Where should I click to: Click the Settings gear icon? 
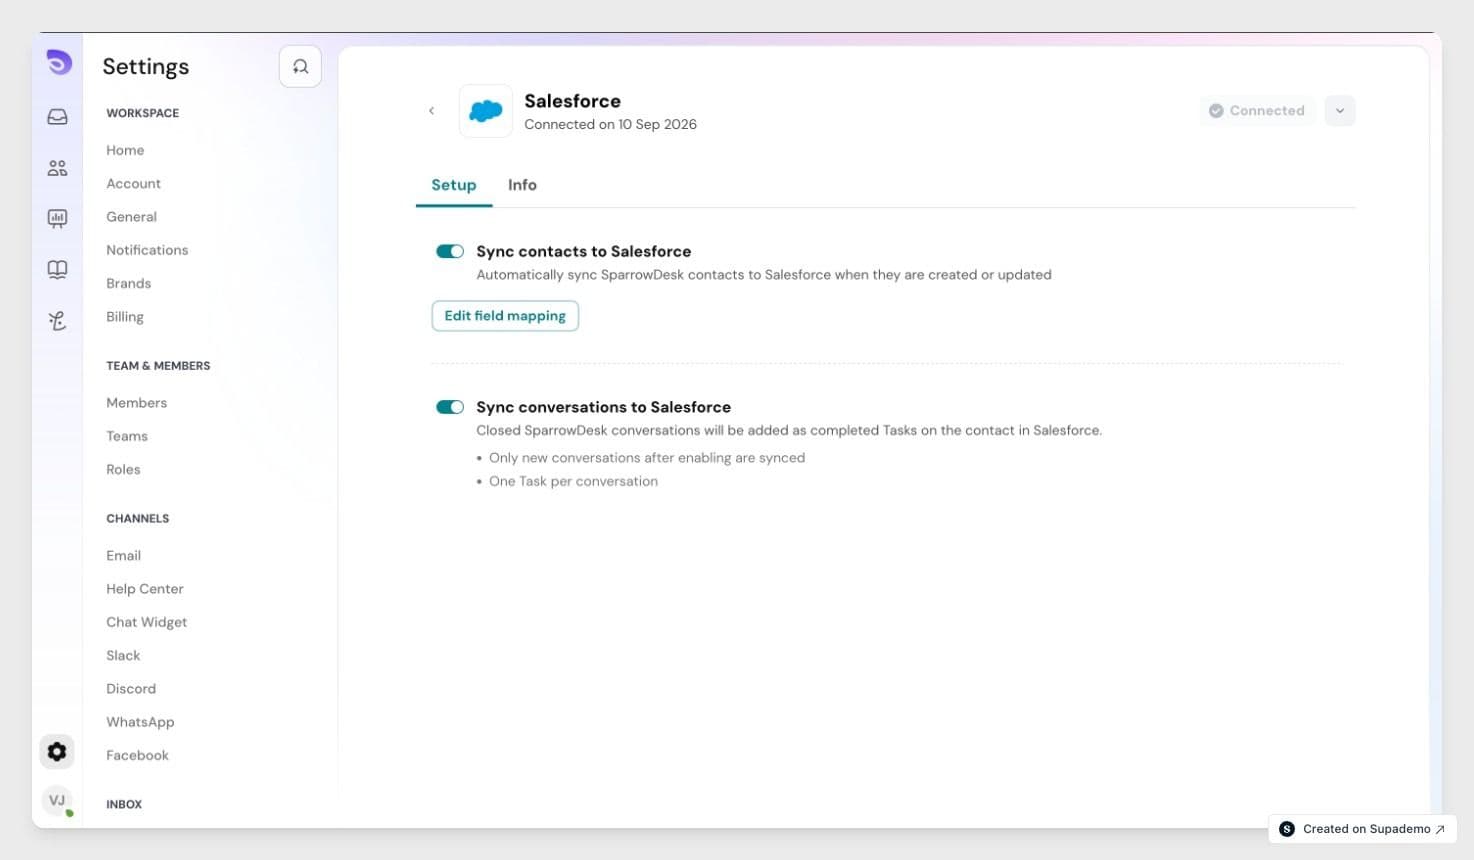[x=57, y=751]
